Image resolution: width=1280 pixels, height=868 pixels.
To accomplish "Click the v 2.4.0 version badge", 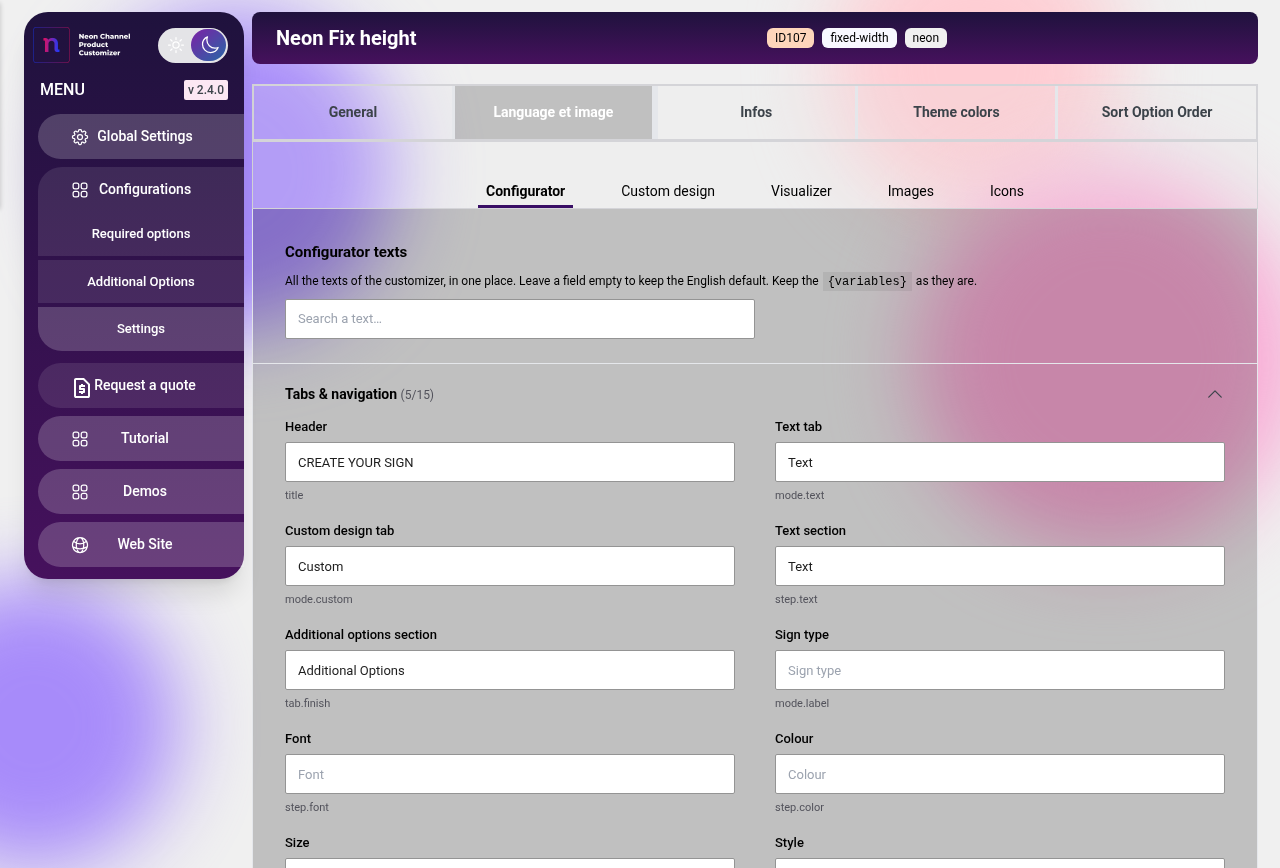I will (x=206, y=90).
